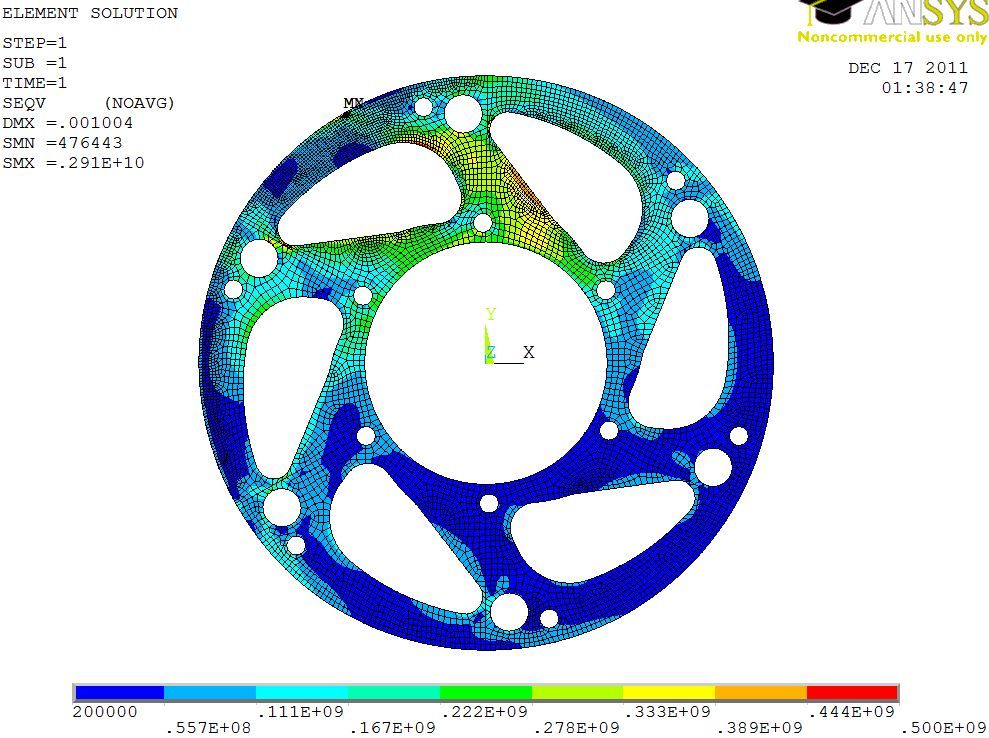Click the STEP=1 label
989x738 pixels.
pos(35,44)
